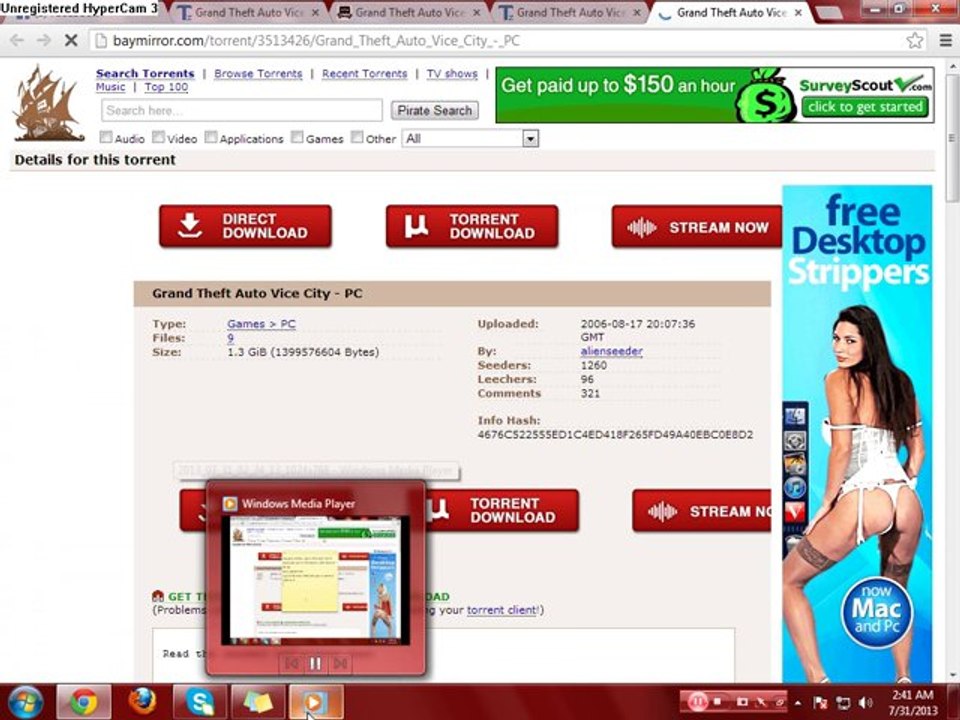Switch to the third Grand Theft Auto tab
The width and height of the screenshot is (960, 720).
click(570, 12)
